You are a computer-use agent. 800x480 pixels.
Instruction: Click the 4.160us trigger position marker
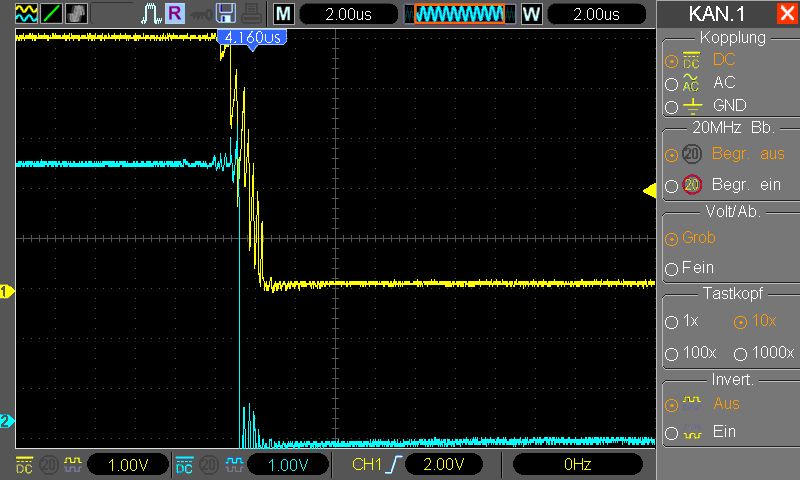pyautogui.click(x=252, y=38)
